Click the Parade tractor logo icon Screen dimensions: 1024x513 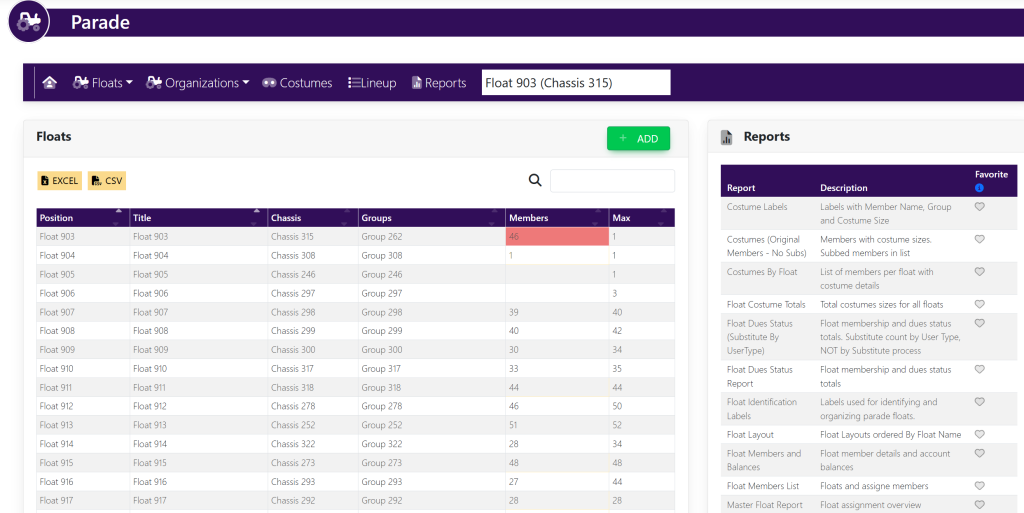[29, 21]
